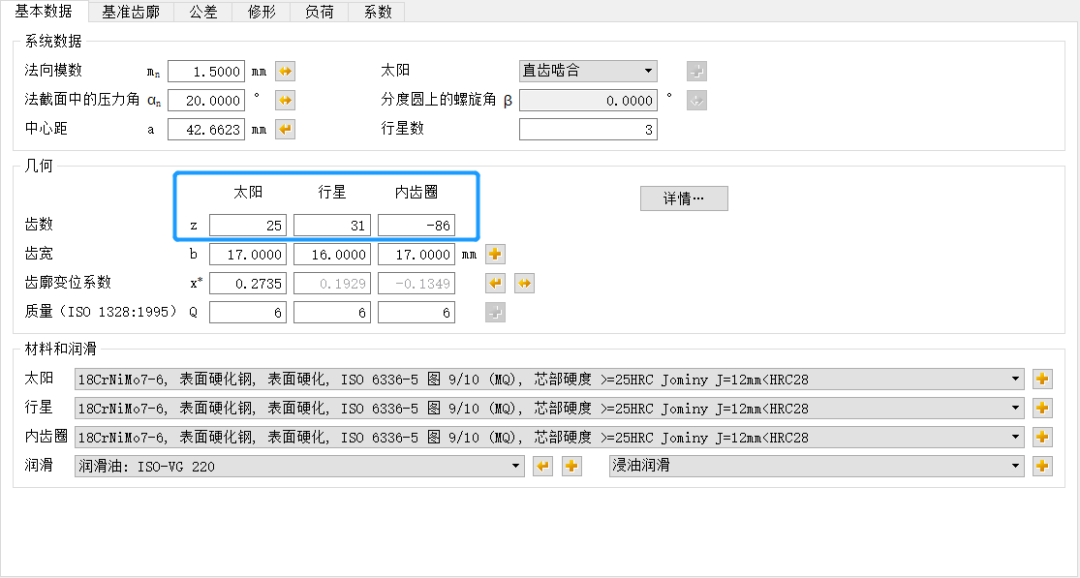Click the return-arrow icon next to 中心距
Image resolution: width=1080 pixels, height=578 pixels.
click(284, 129)
